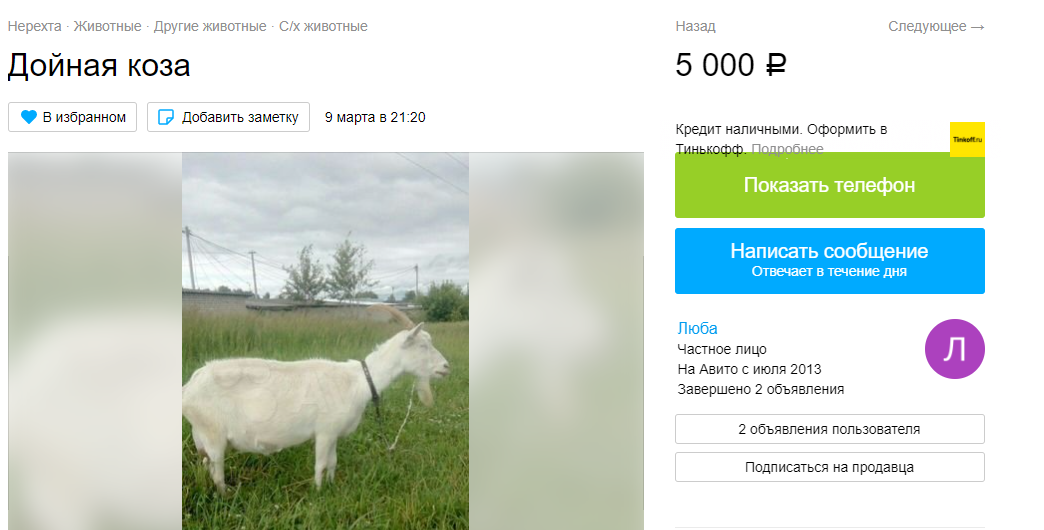The image size is (1044, 530).
Task: Open the purple Л seller avatar
Action: pyautogui.click(x=955, y=349)
